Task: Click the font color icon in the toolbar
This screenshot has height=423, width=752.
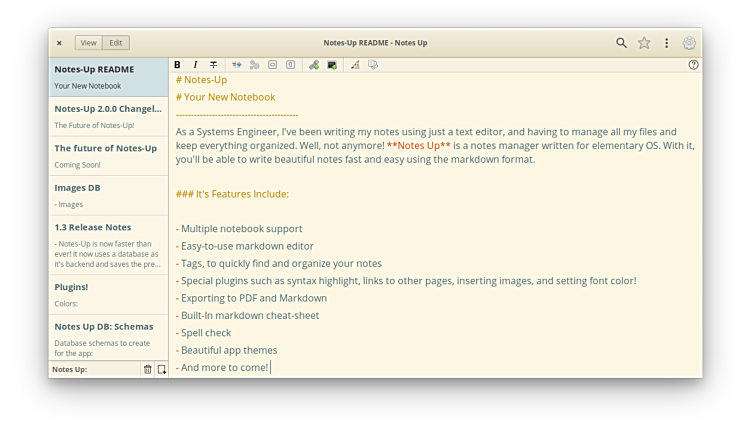Action: [354, 65]
